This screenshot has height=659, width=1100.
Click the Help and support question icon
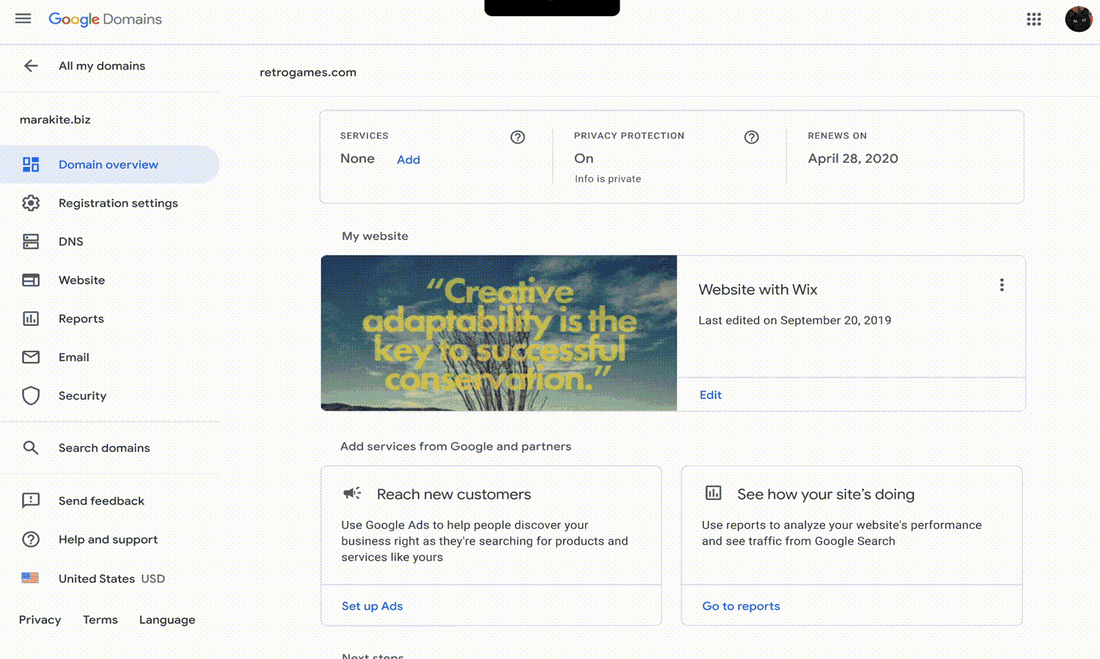31,539
